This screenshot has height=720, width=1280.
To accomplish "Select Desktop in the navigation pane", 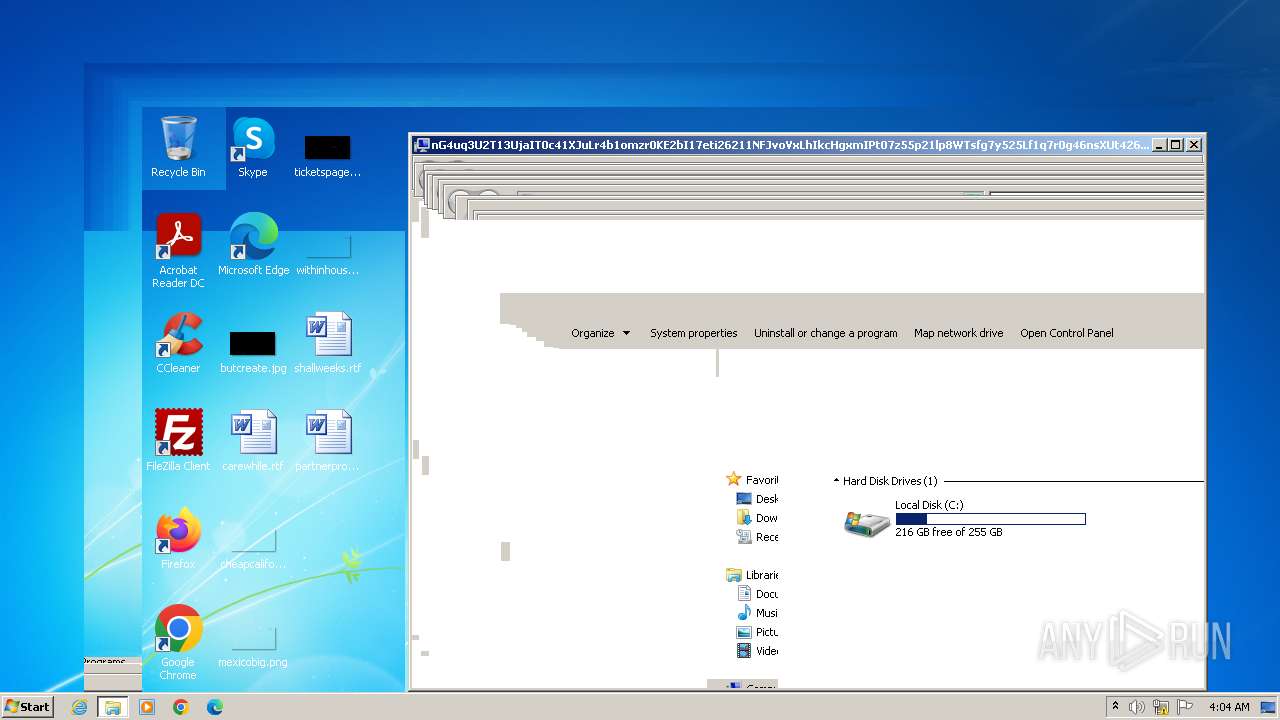I will click(x=757, y=499).
